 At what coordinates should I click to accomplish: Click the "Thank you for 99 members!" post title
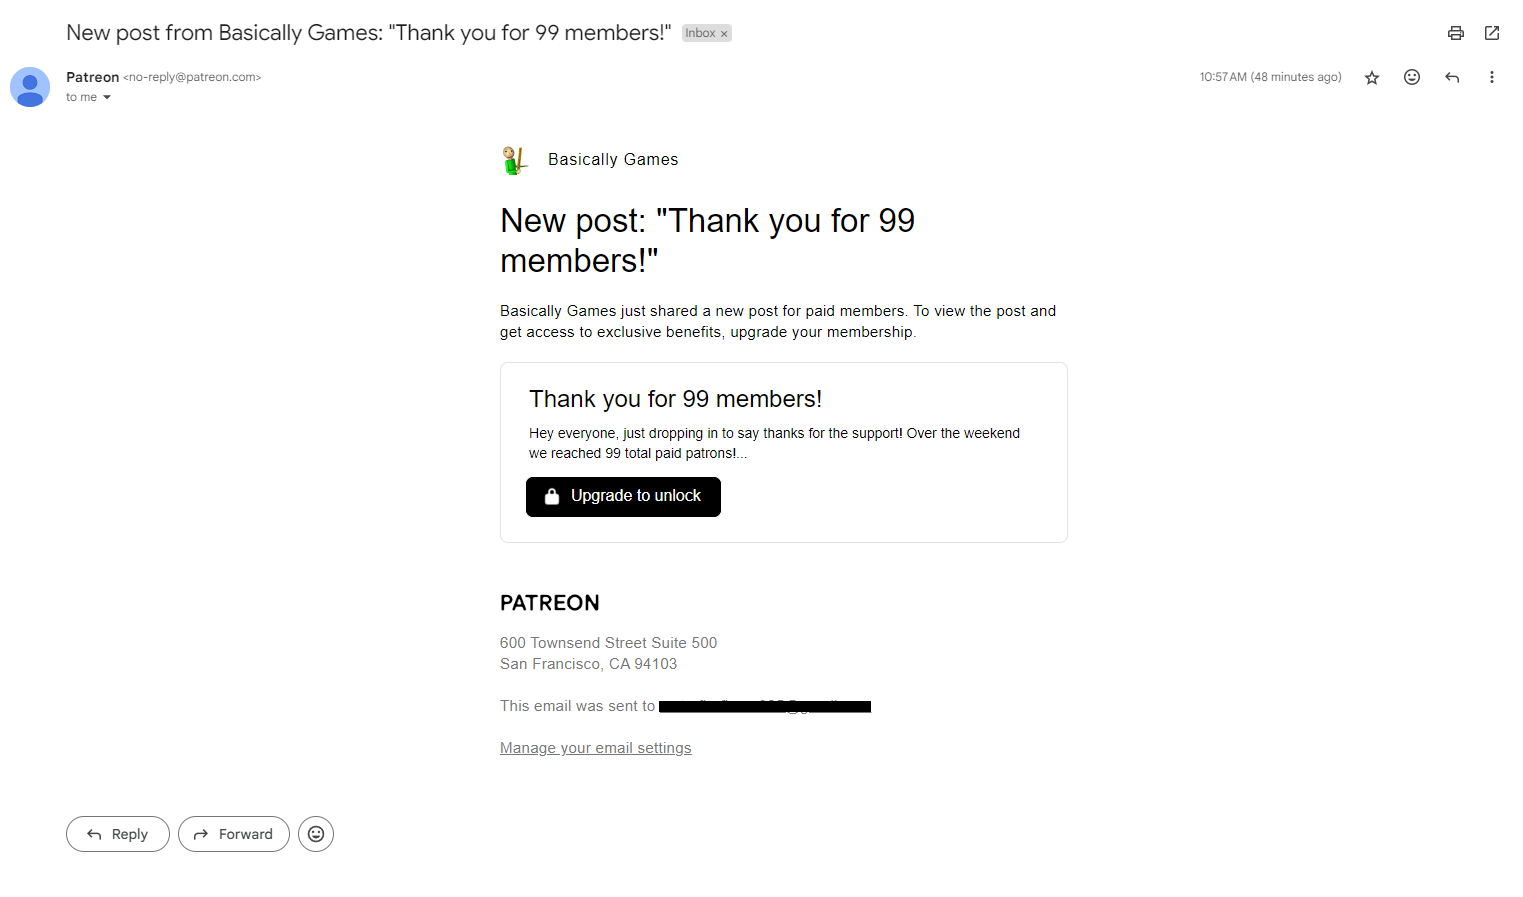pos(675,399)
